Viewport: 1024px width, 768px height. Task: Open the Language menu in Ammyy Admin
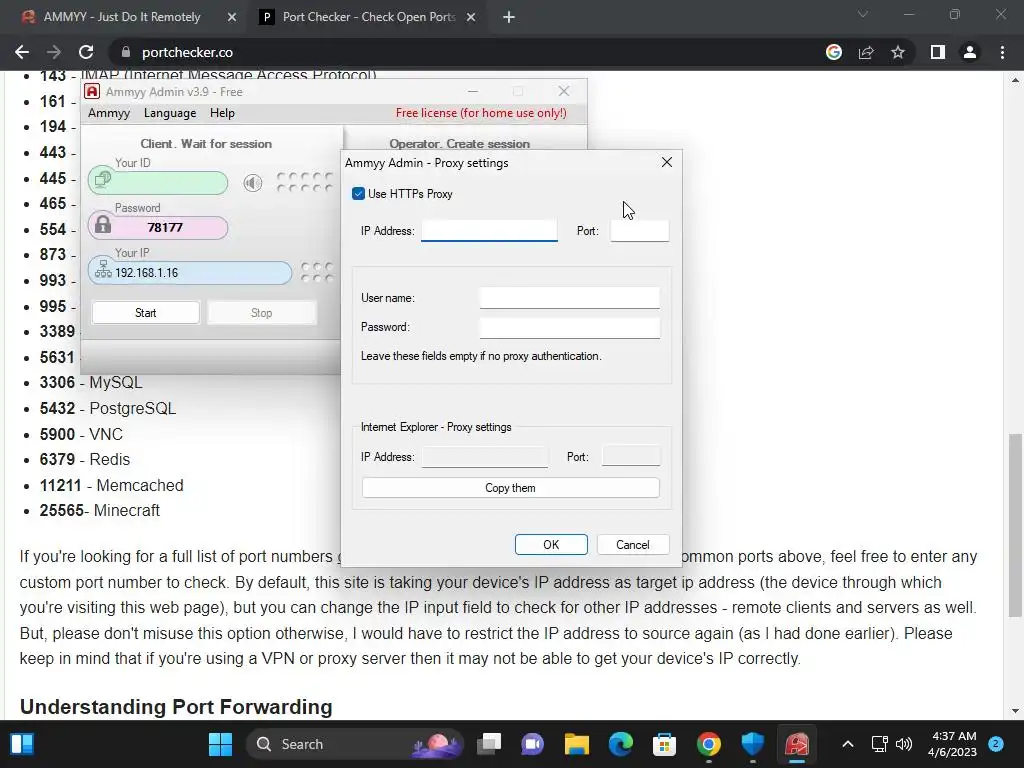click(170, 113)
